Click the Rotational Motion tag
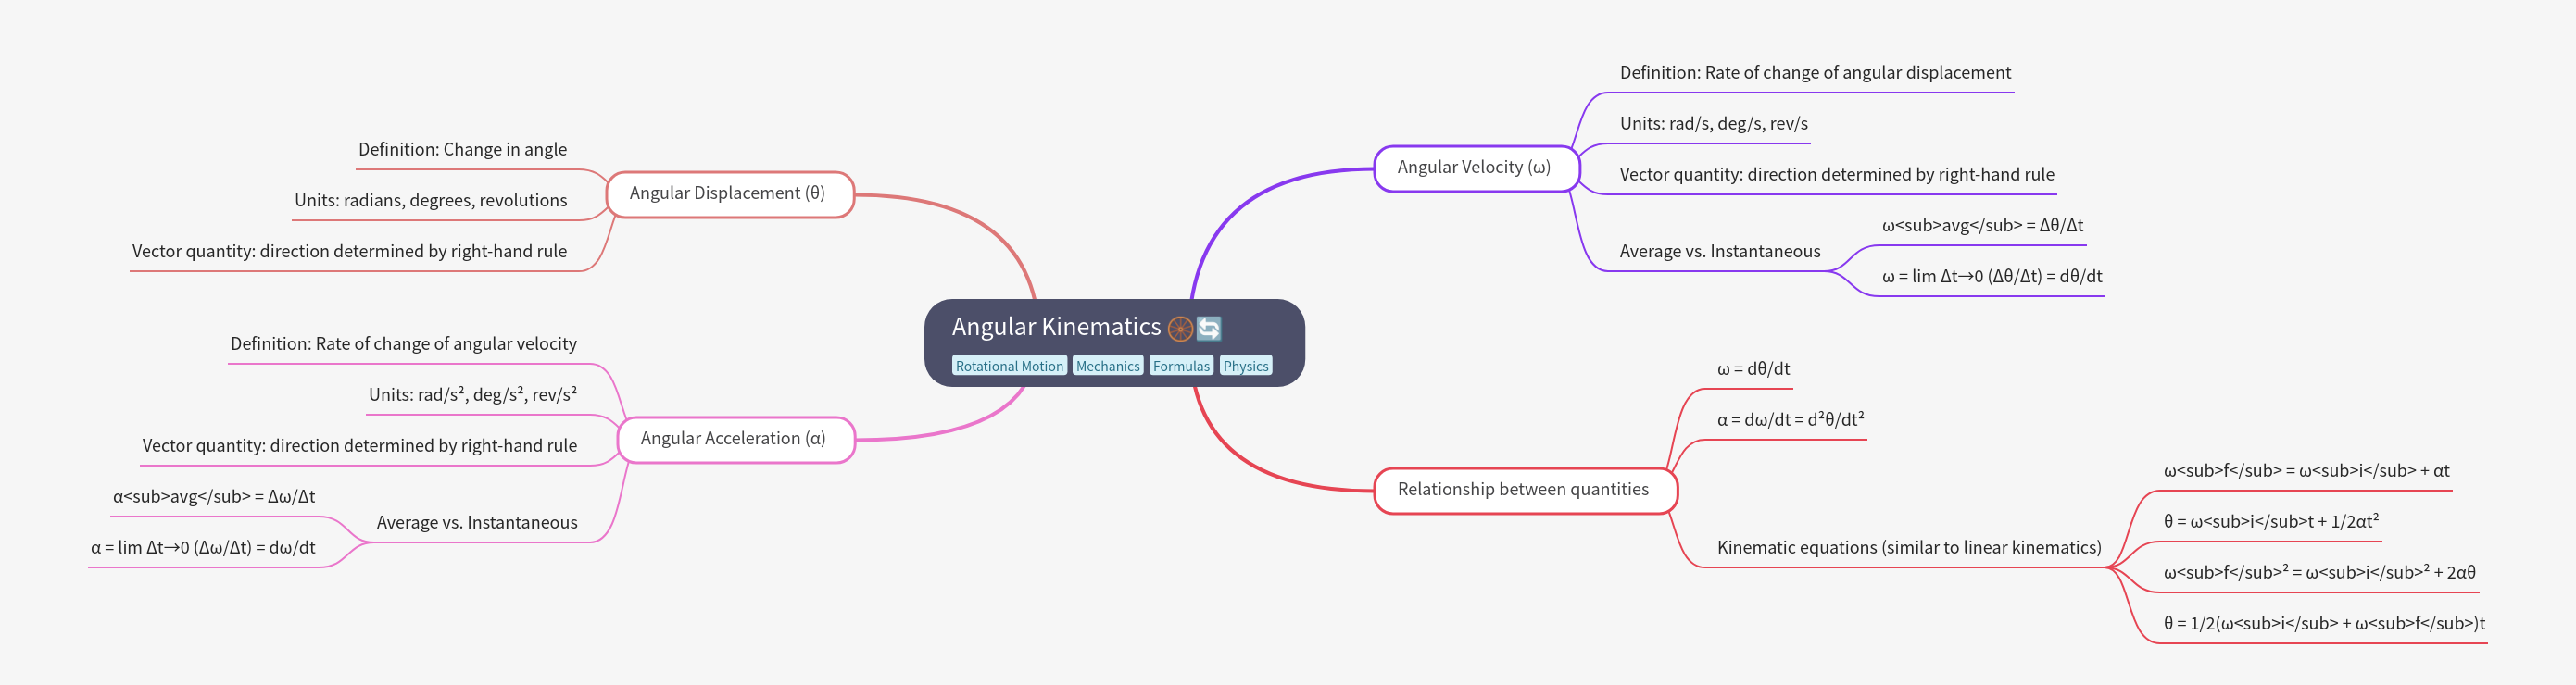The image size is (2576, 685). (1009, 366)
